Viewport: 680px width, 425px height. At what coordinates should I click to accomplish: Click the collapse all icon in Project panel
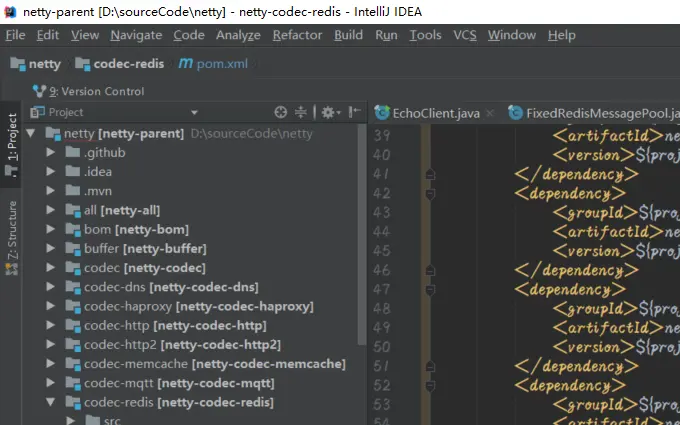click(301, 112)
